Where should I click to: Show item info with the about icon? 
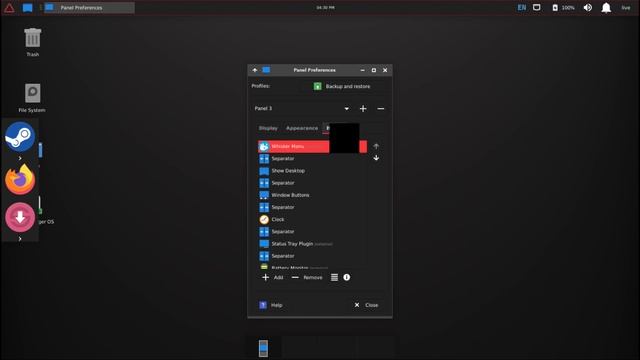point(347,277)
